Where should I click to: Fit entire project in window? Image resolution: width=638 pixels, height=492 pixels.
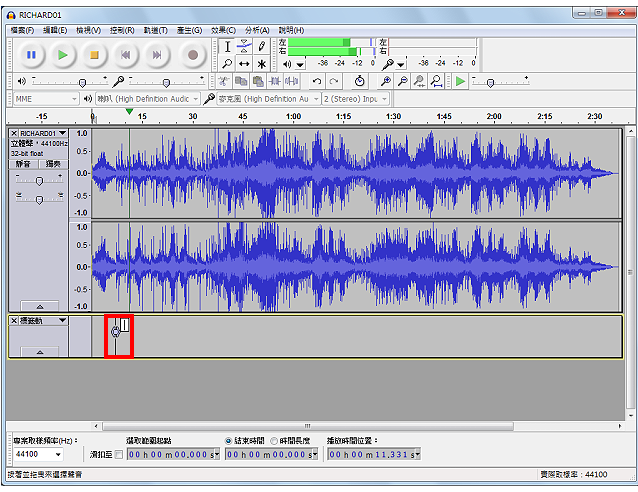pyautogui.click(x=437, y=81)
